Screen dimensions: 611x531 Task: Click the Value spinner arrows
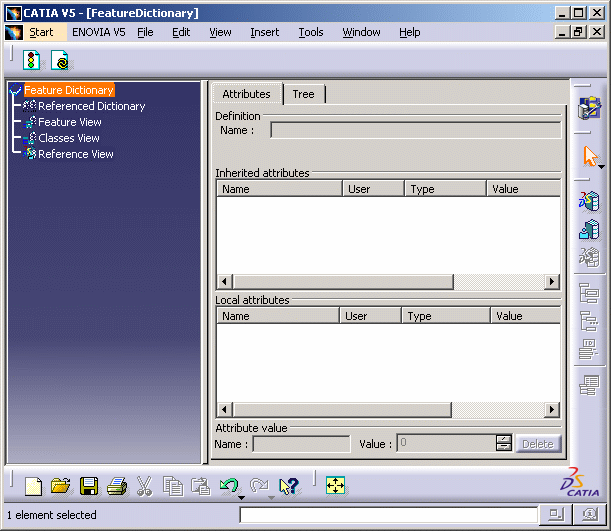click(503, 443)
